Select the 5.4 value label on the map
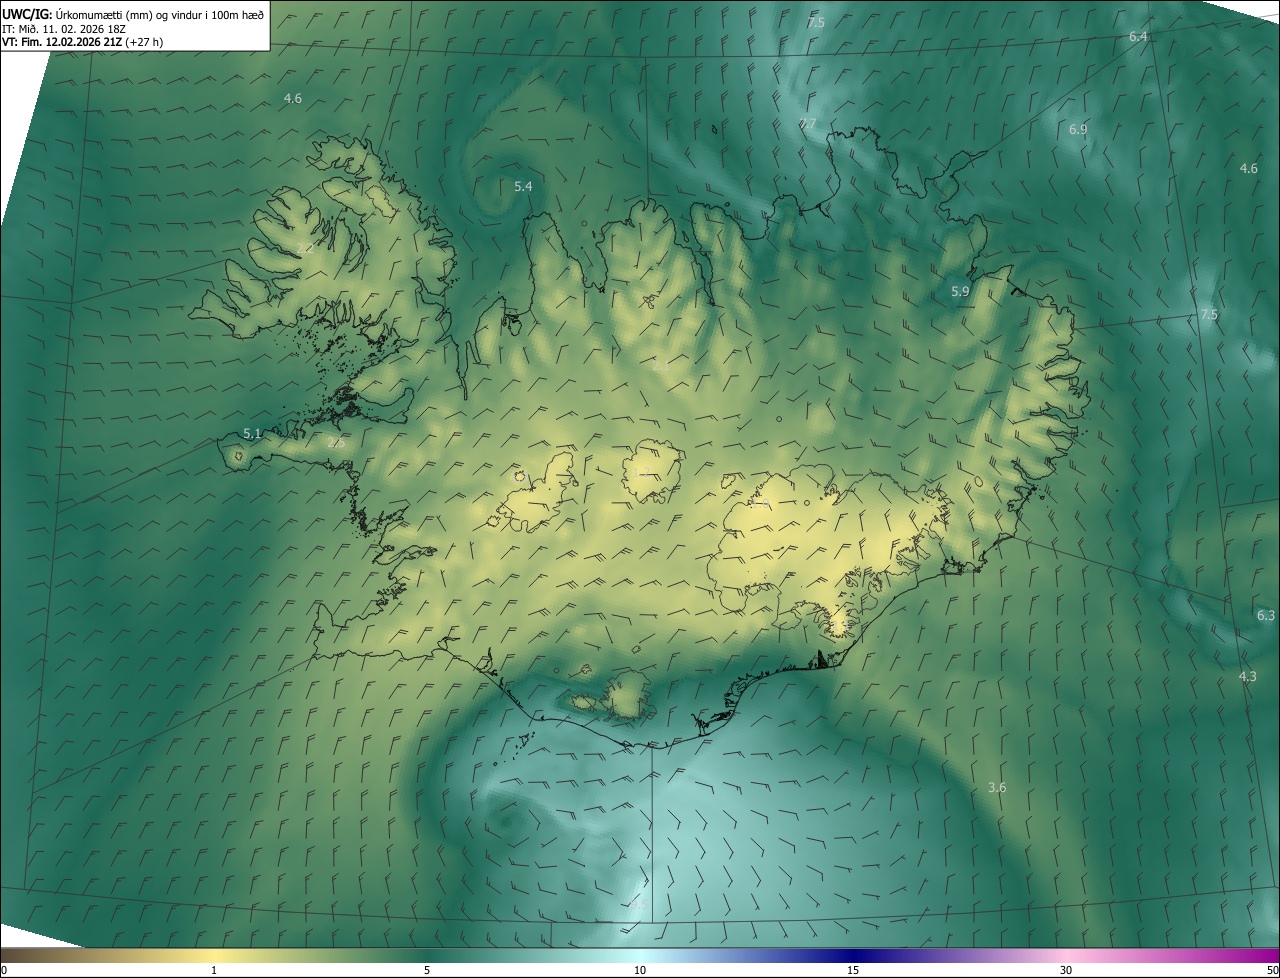1280x978 pixels. click(523, 187)
